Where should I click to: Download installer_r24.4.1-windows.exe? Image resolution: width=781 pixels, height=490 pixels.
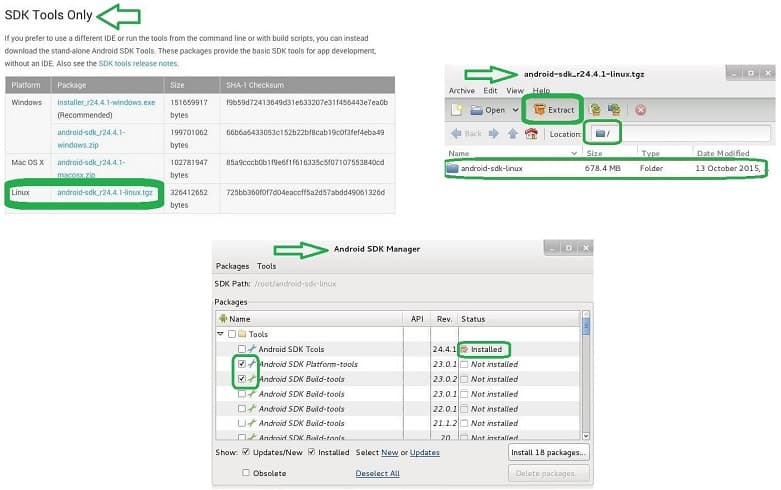(106, 102)
